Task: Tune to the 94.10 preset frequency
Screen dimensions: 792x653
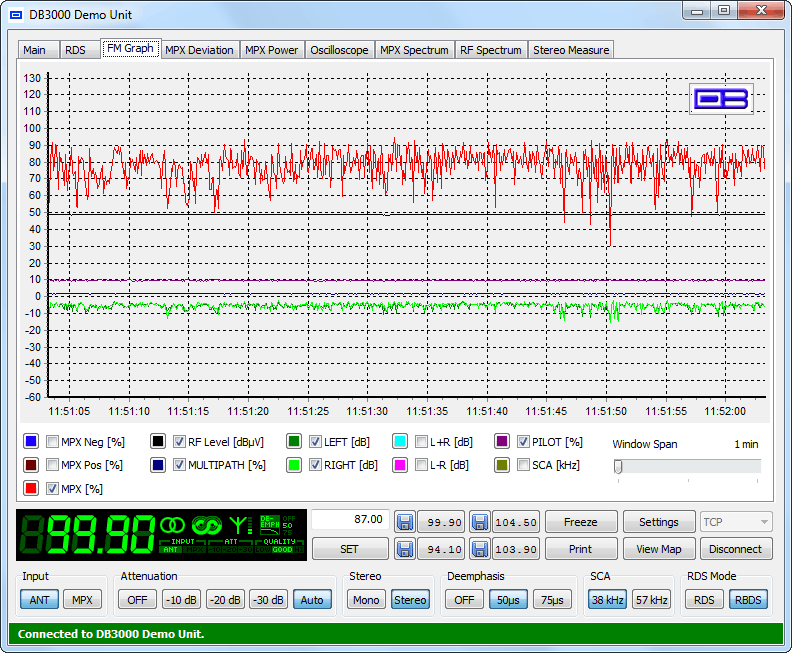Action: click(x=440, y=549)
